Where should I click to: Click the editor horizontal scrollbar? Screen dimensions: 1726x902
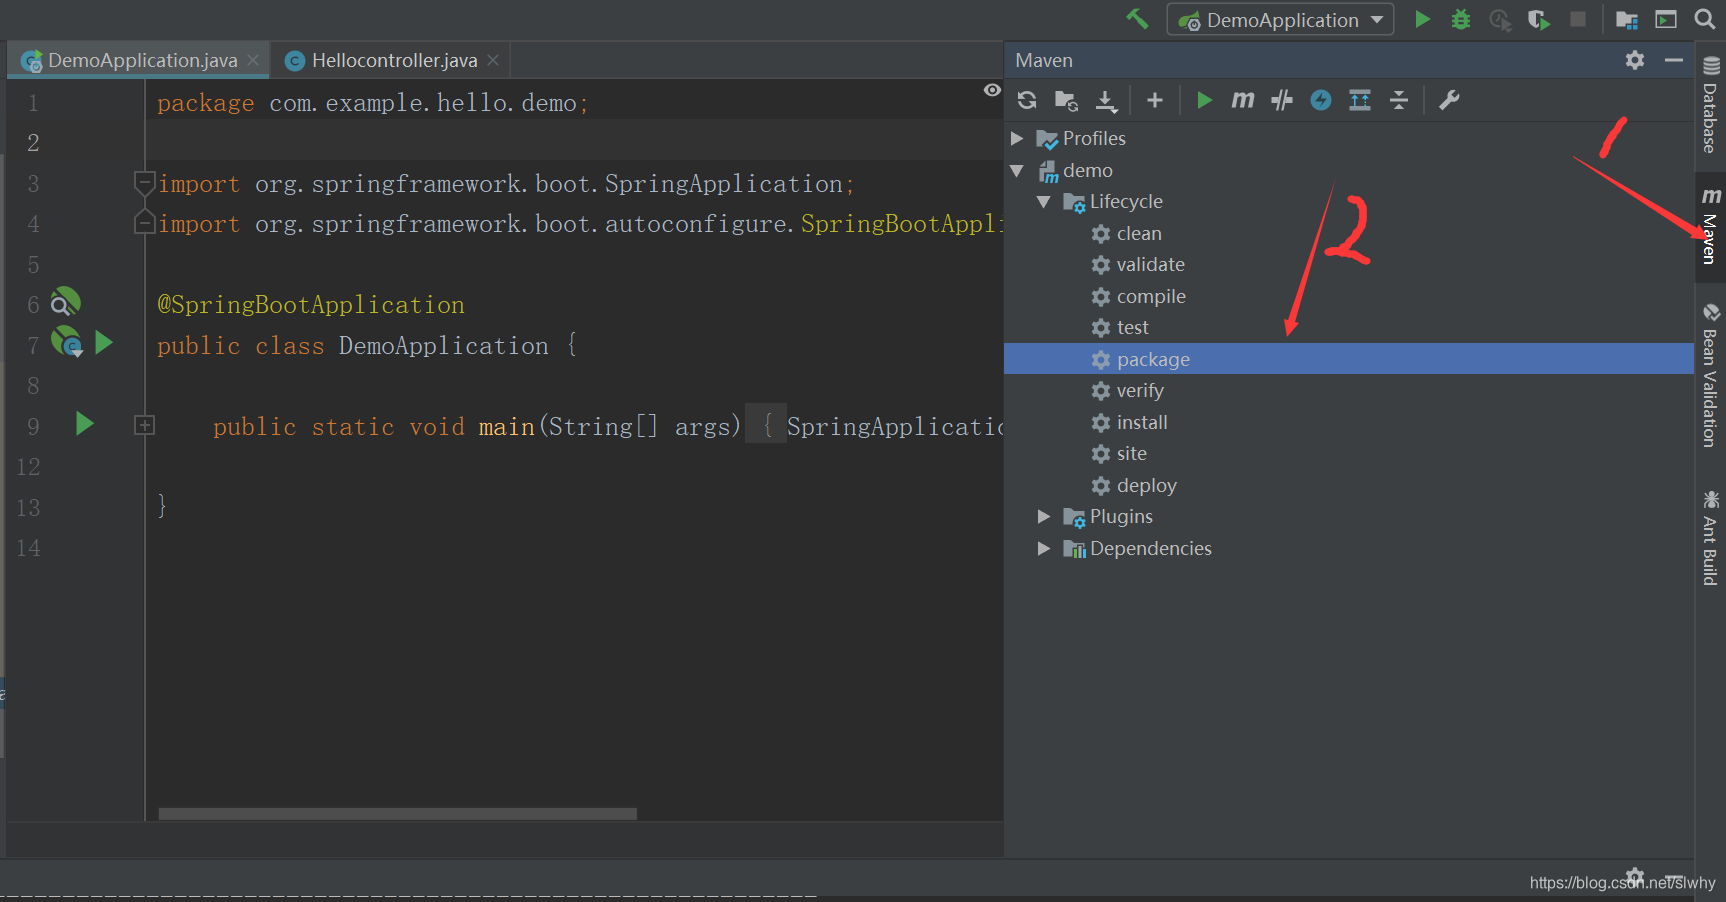[x=397, y=814]
